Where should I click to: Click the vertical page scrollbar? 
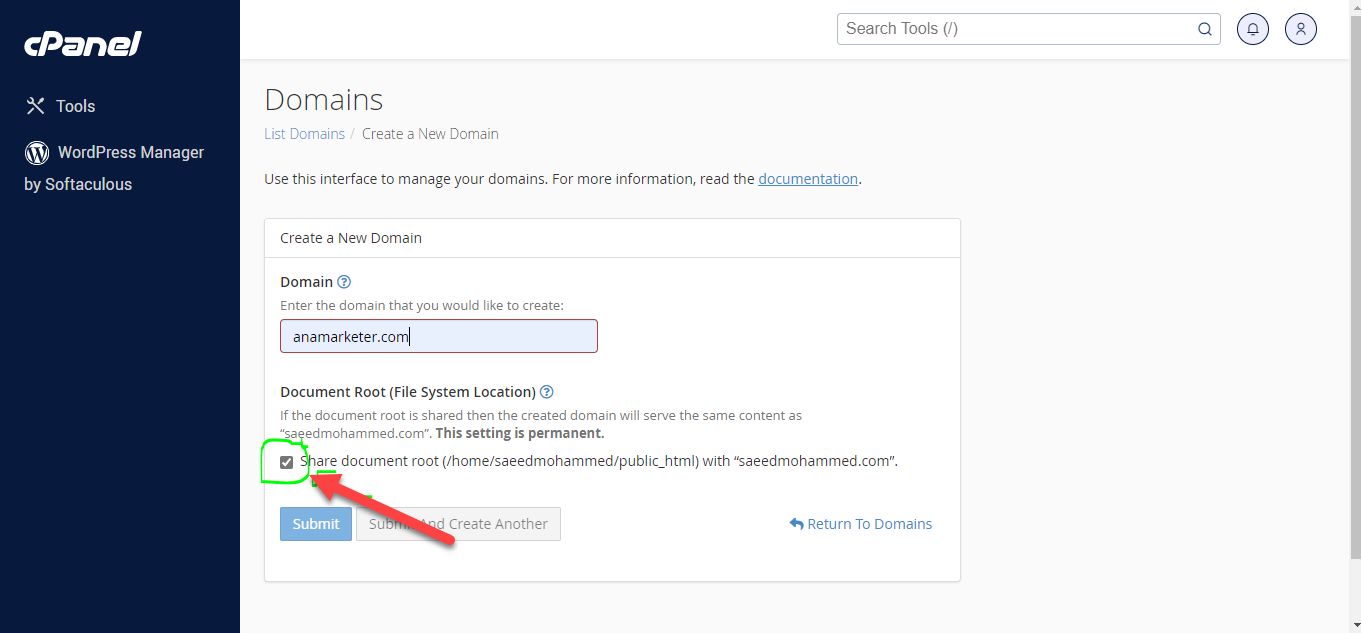click(x=1355, y=280)
